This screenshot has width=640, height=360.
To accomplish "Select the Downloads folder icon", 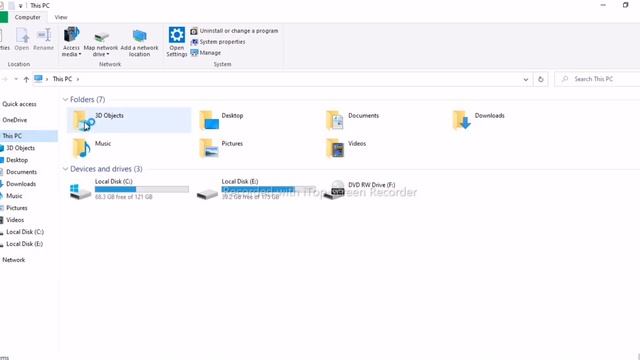I will [461, 120].
